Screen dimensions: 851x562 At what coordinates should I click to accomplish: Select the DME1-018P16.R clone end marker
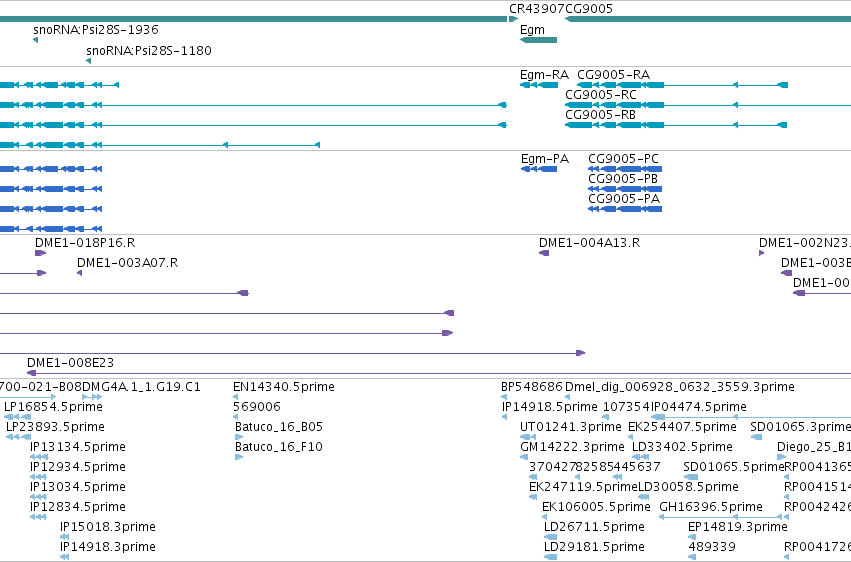(41, 253)
